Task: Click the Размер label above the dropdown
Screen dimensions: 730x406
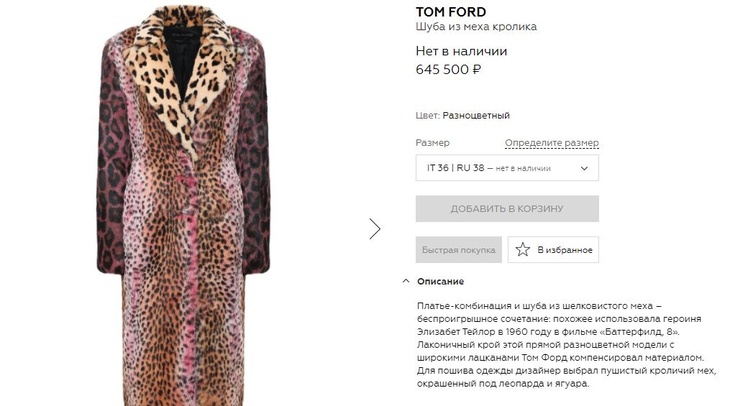Action: tap(432, 143)
